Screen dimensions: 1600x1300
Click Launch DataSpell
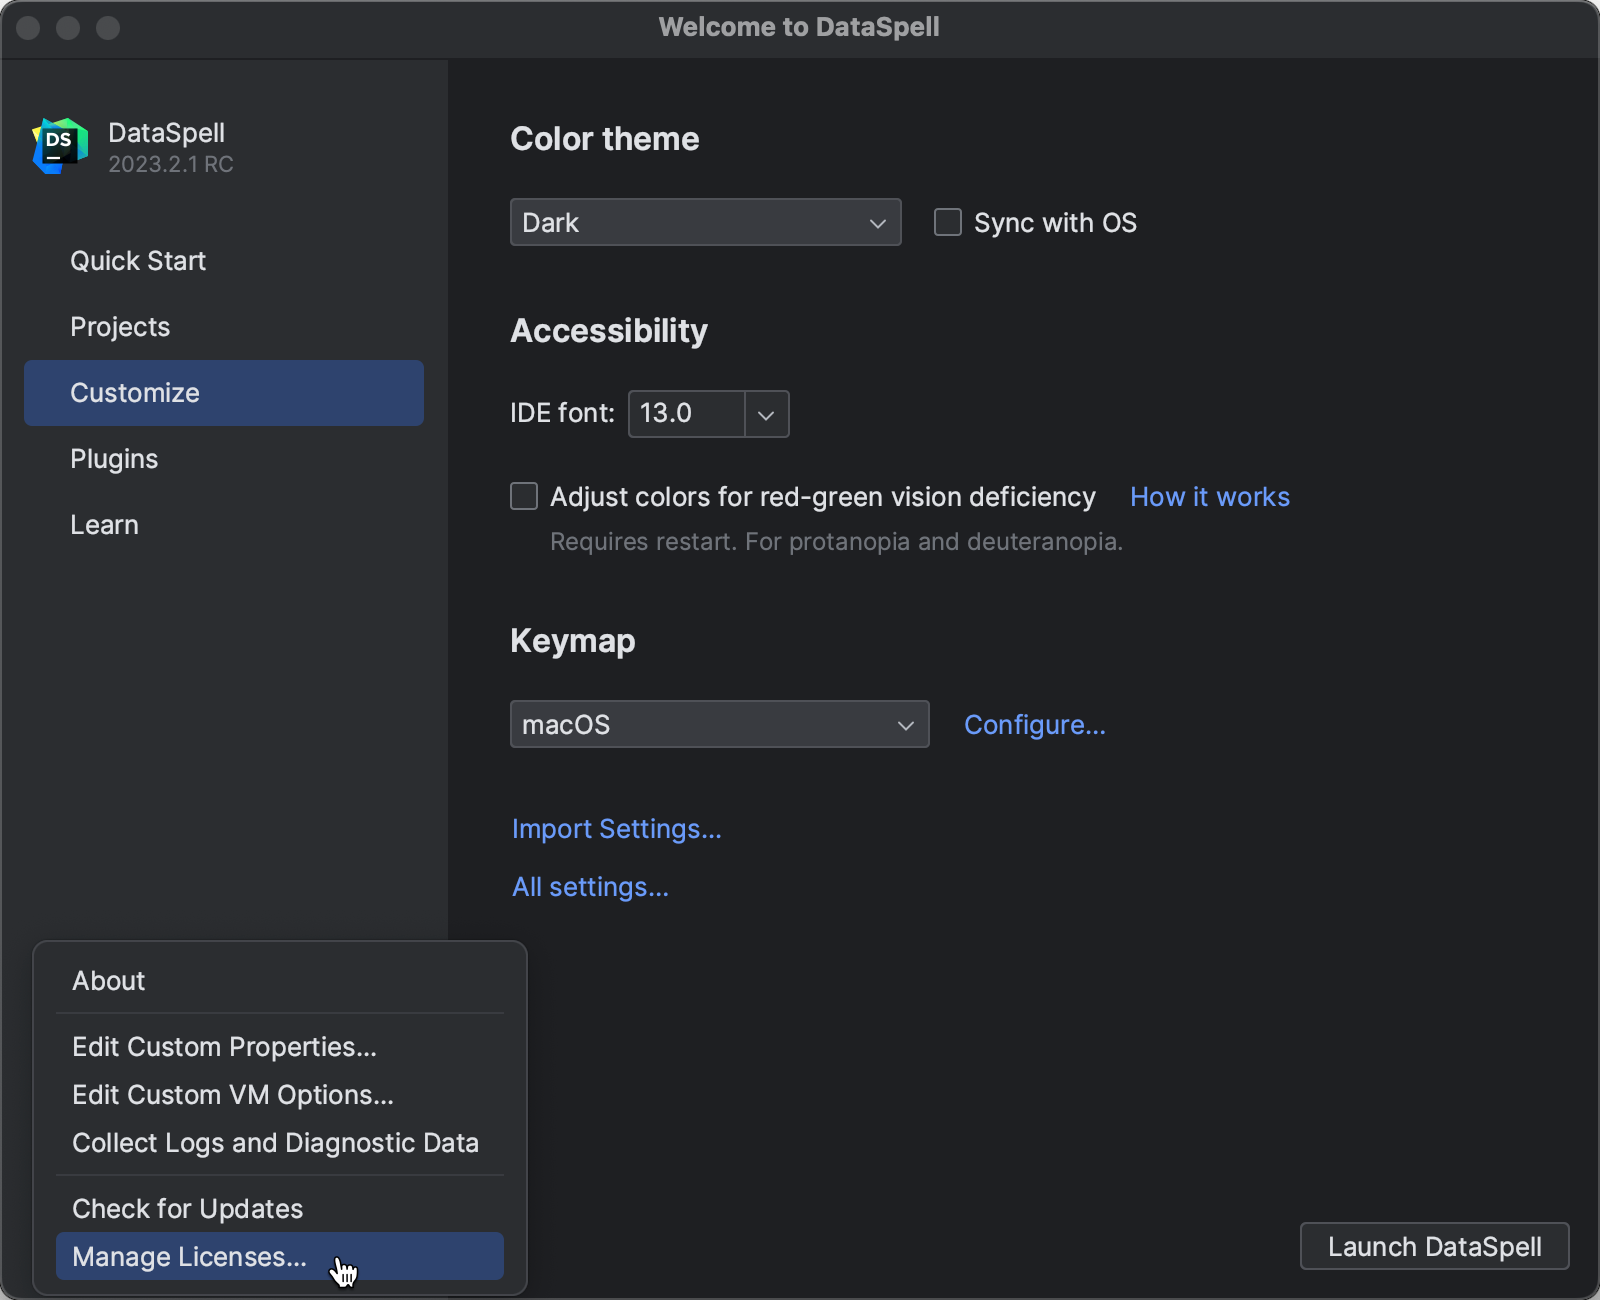1434,1246
